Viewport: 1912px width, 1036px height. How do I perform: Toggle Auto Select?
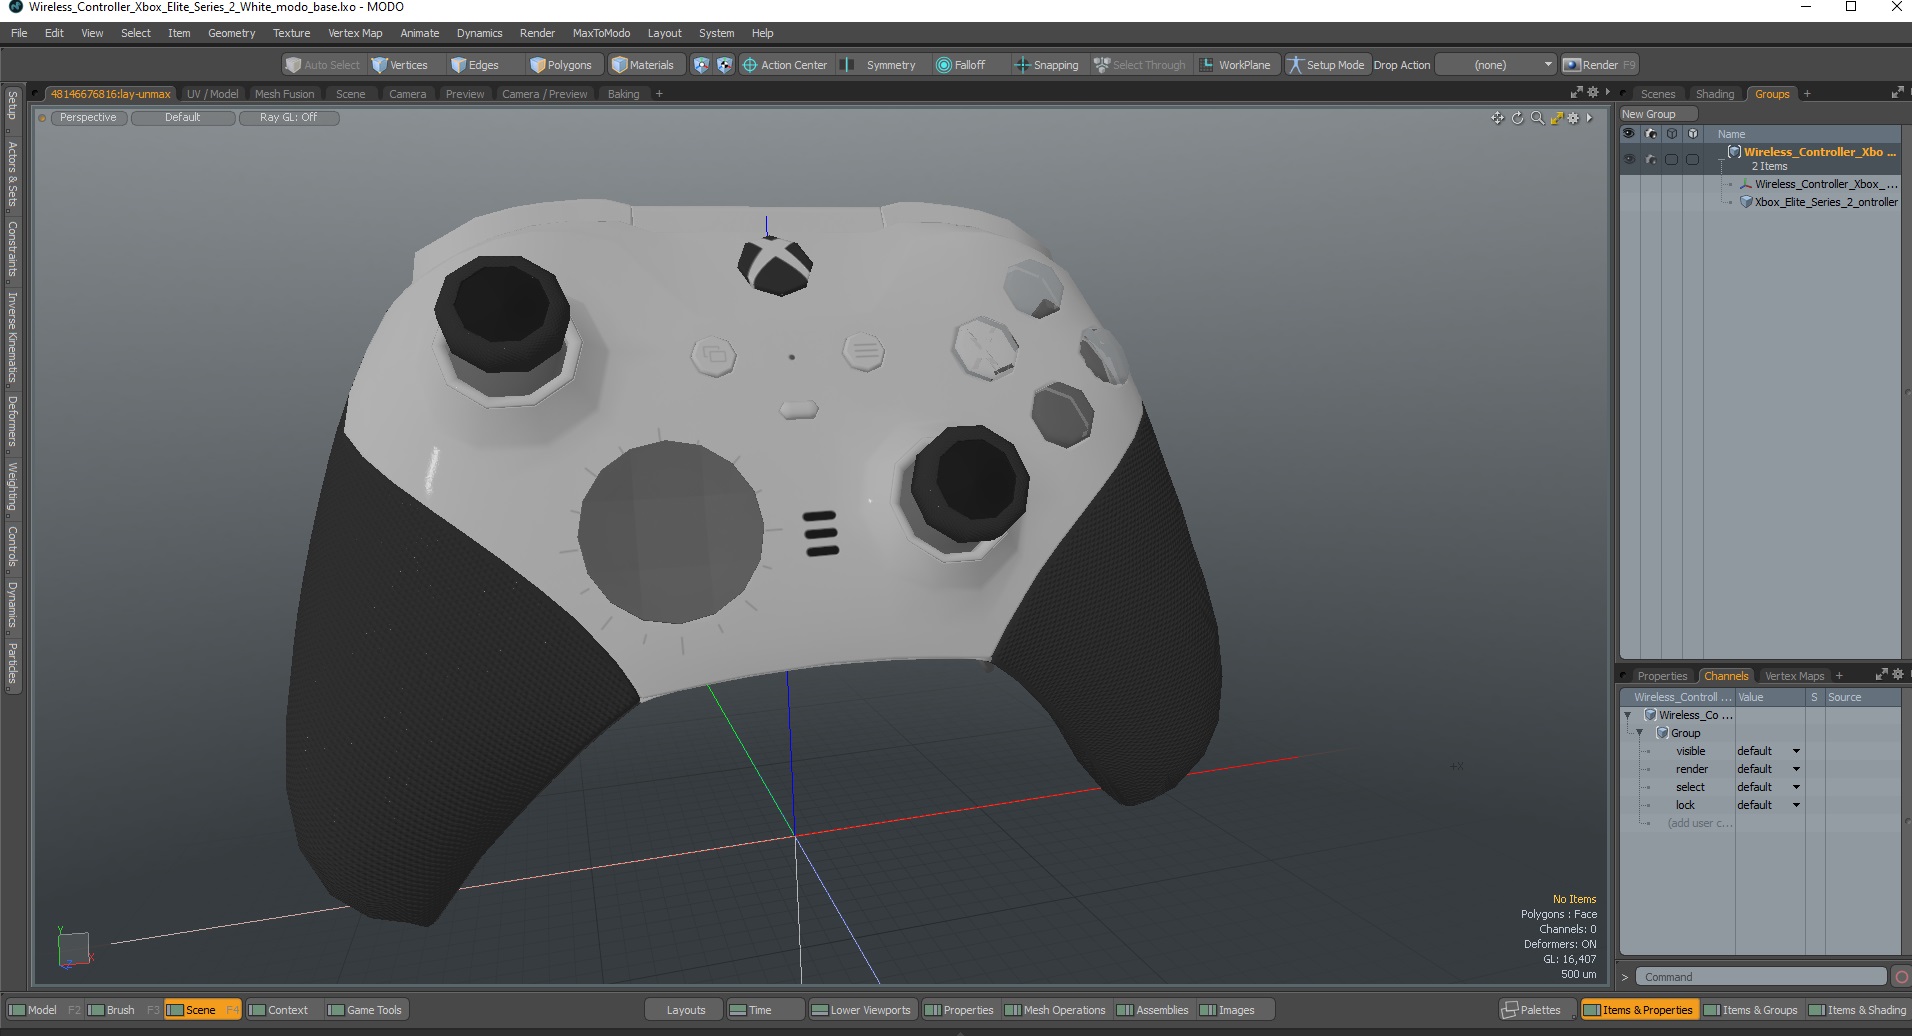point(322,65)
